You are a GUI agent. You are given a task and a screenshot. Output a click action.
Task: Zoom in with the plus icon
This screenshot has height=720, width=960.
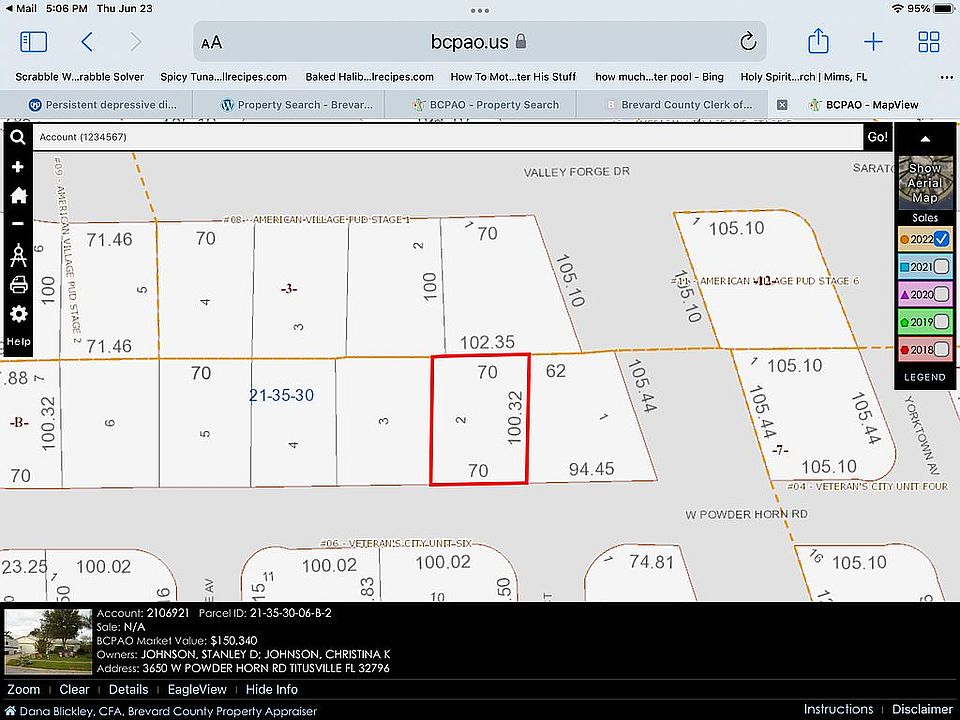(18, 167)
